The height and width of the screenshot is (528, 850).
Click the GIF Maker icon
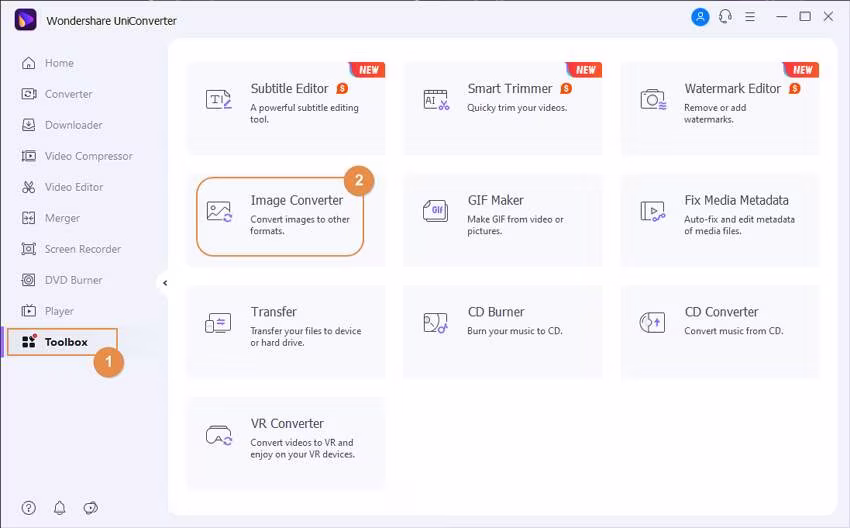(435, 211)
